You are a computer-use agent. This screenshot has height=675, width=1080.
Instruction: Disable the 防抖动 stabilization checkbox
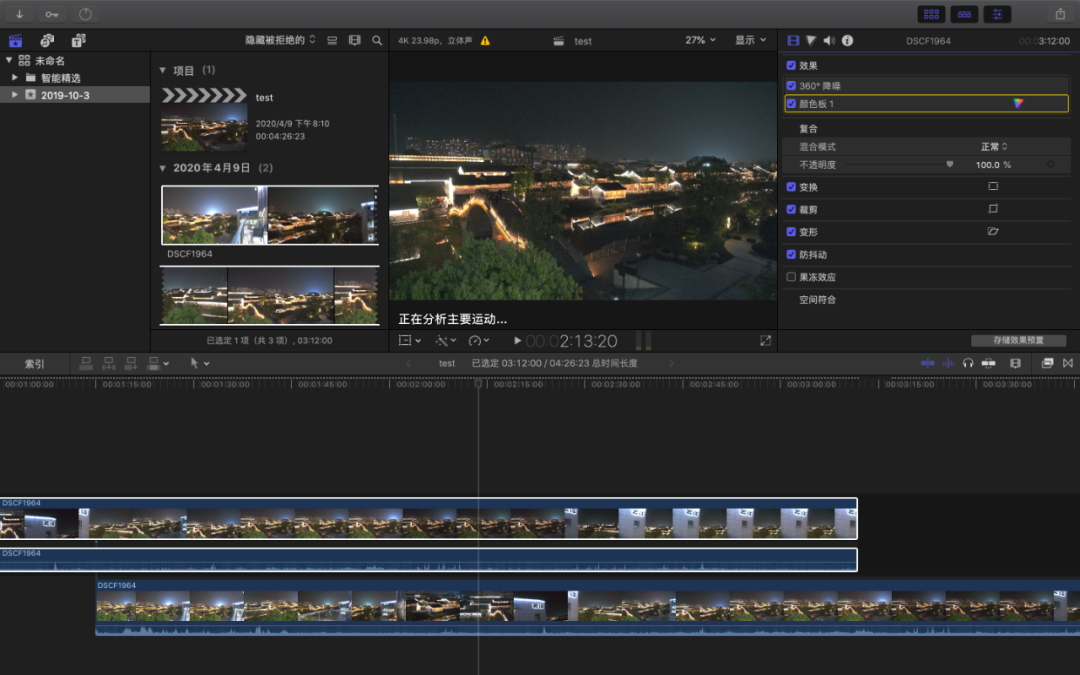(x=791, y=254)
